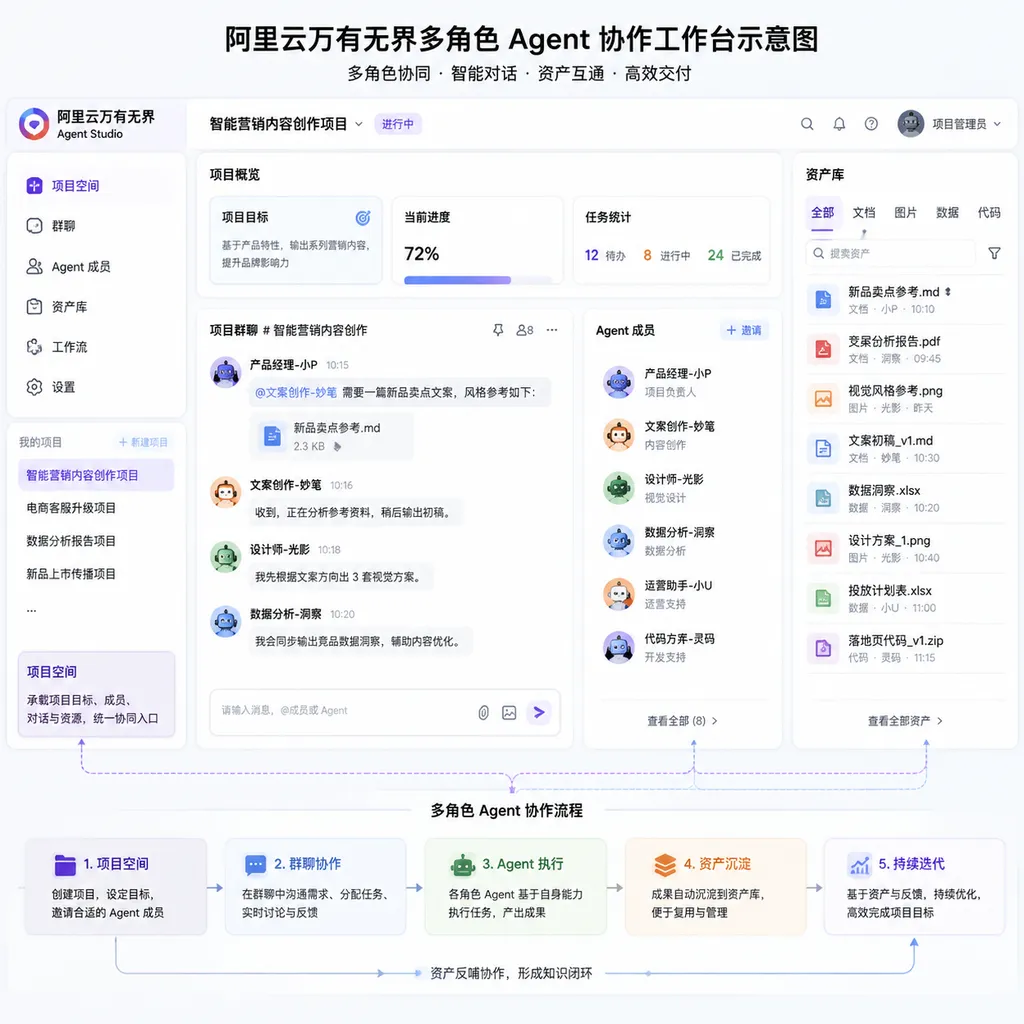Click 数据洞察.xlsx file icon
This screenshot has width=1024, height=1024.
click(x=823, y=498)
